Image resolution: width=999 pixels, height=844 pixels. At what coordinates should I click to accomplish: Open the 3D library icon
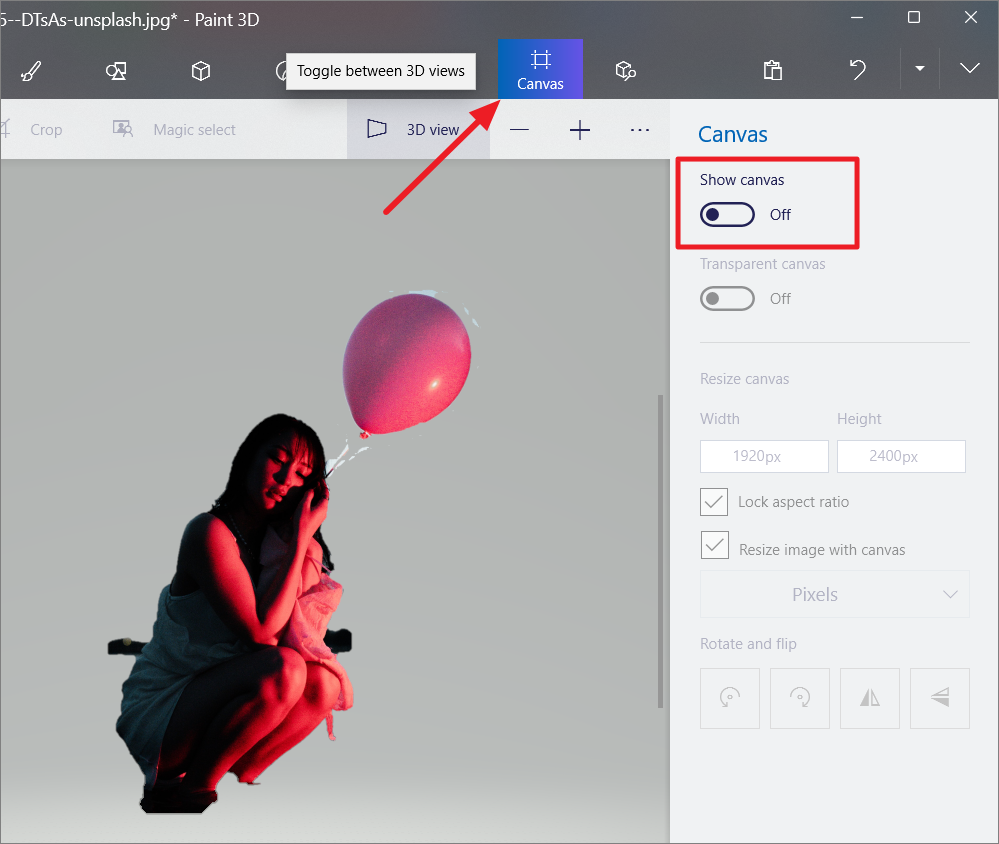coord(625,70)
